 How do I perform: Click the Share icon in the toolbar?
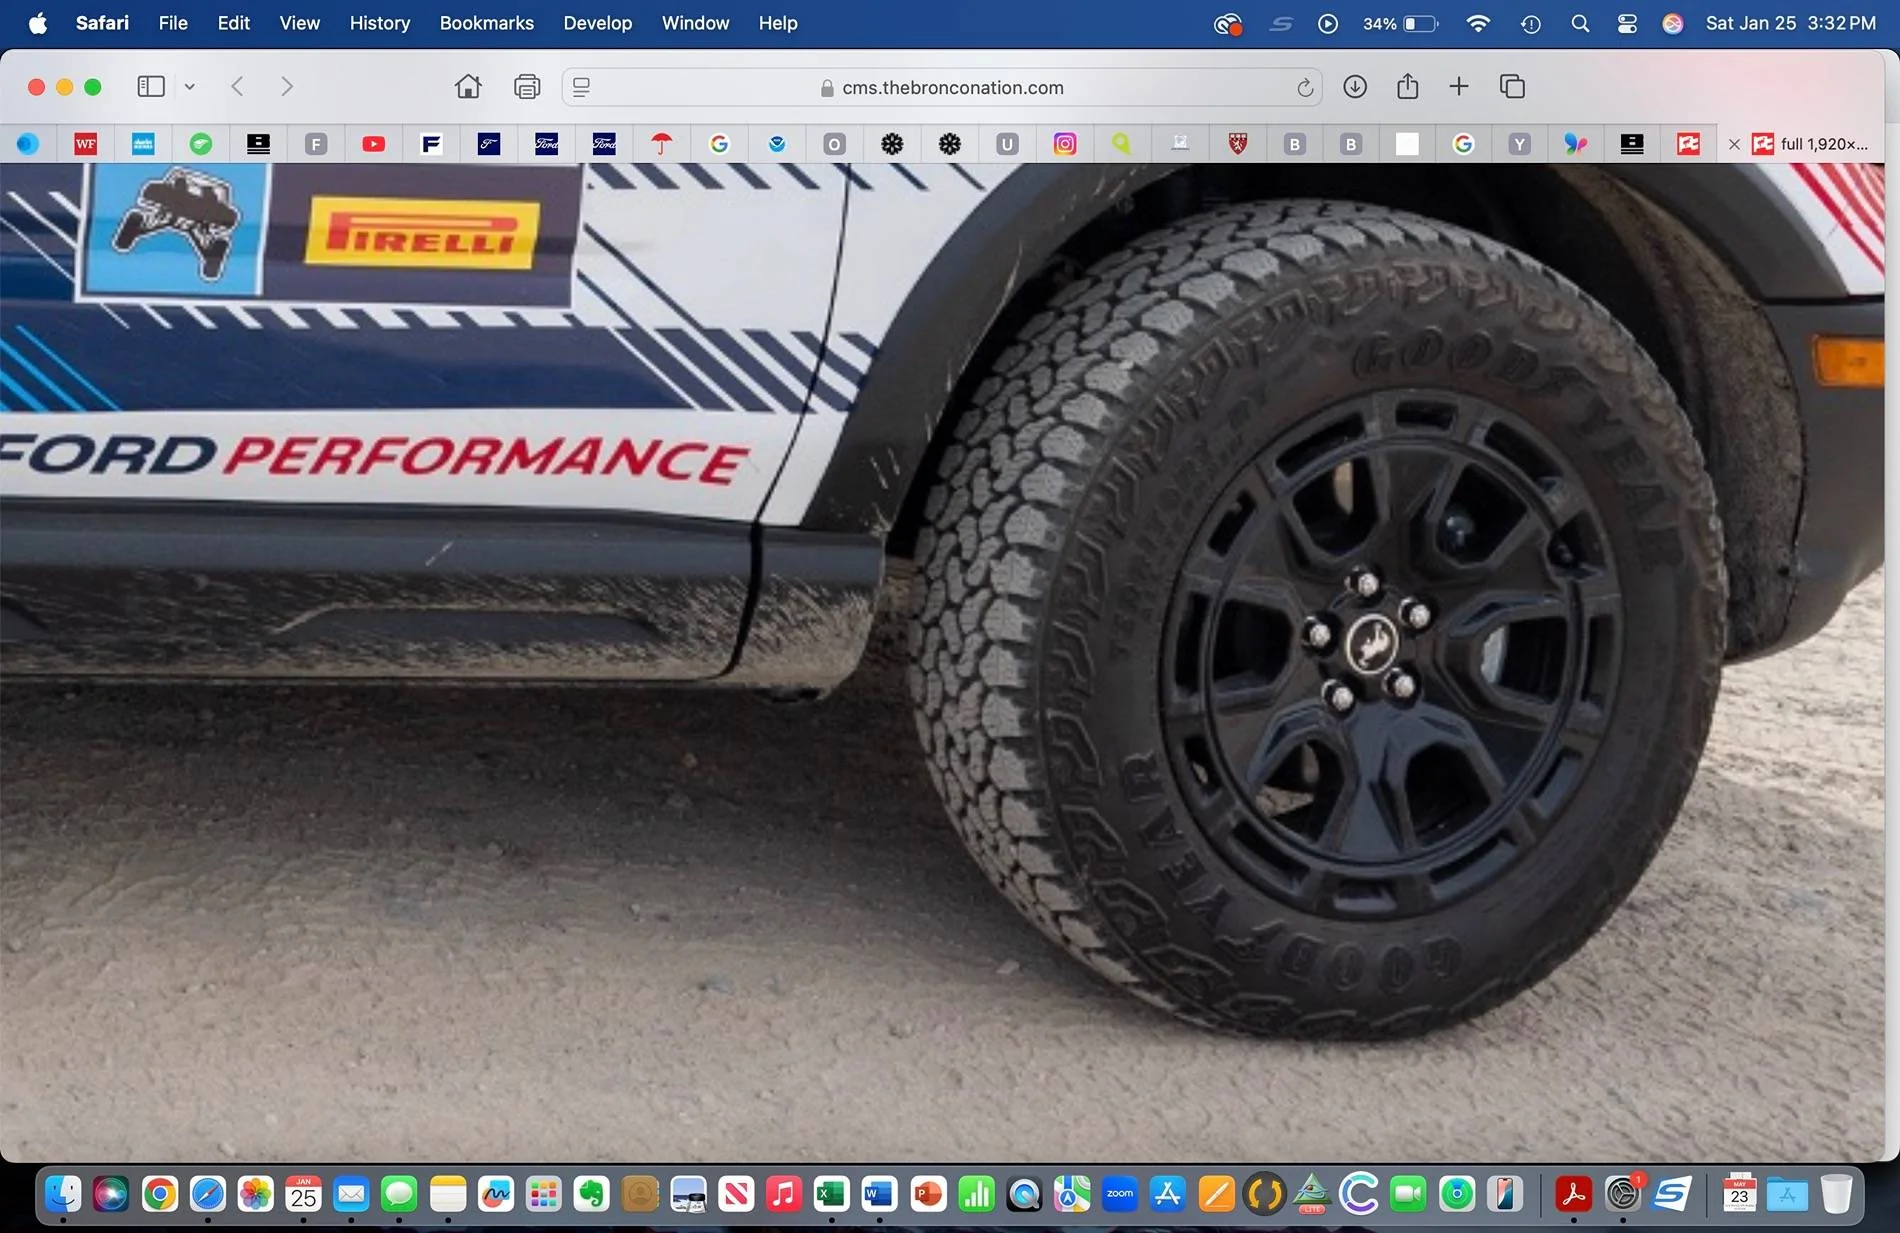point(1408,87)
